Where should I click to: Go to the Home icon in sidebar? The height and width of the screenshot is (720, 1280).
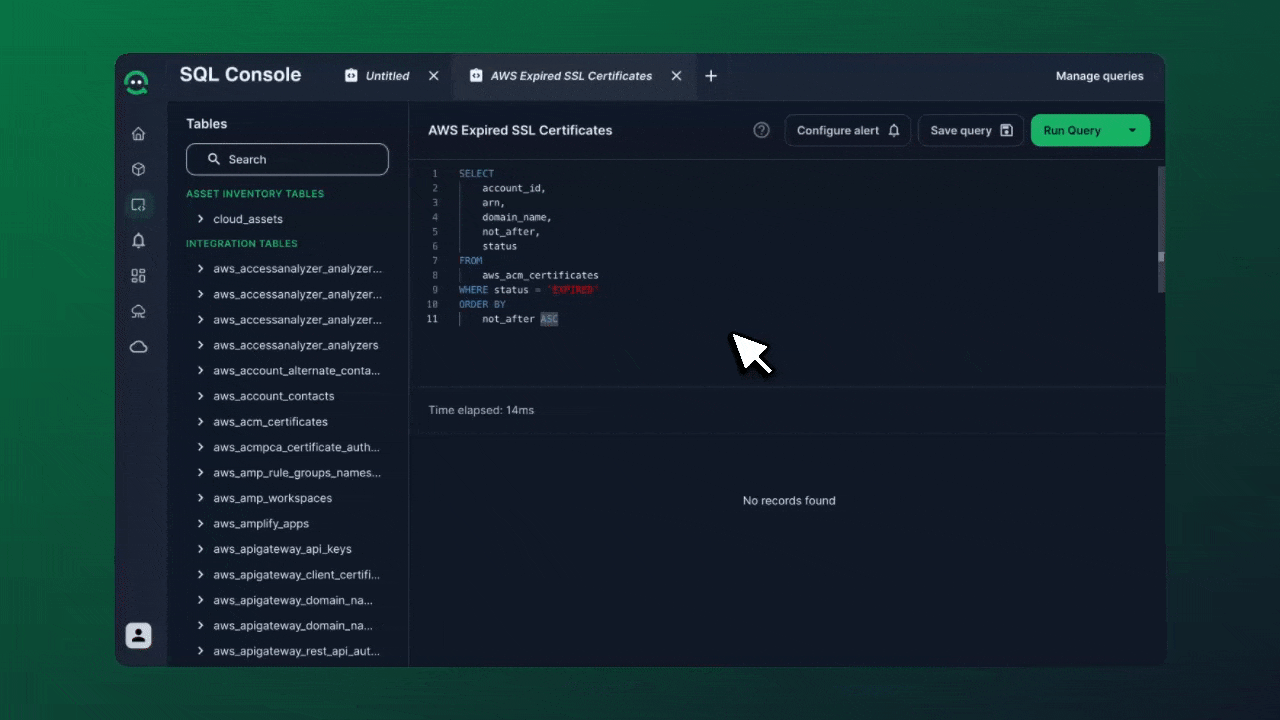138,134
